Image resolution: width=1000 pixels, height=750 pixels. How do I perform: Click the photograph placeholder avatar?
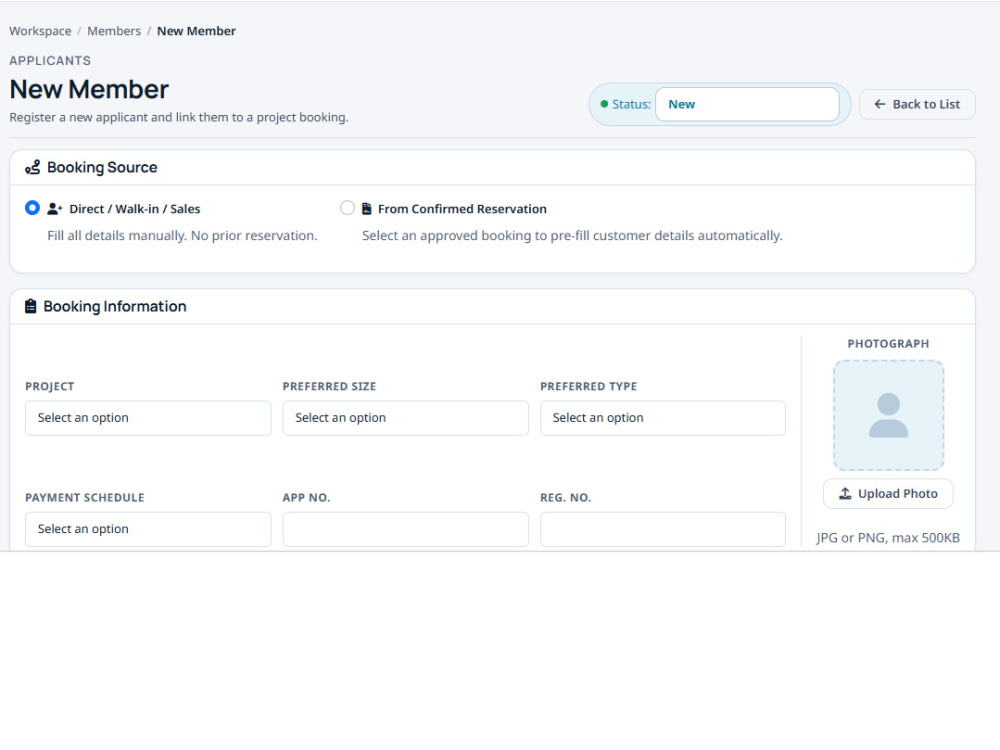(888, 415)
